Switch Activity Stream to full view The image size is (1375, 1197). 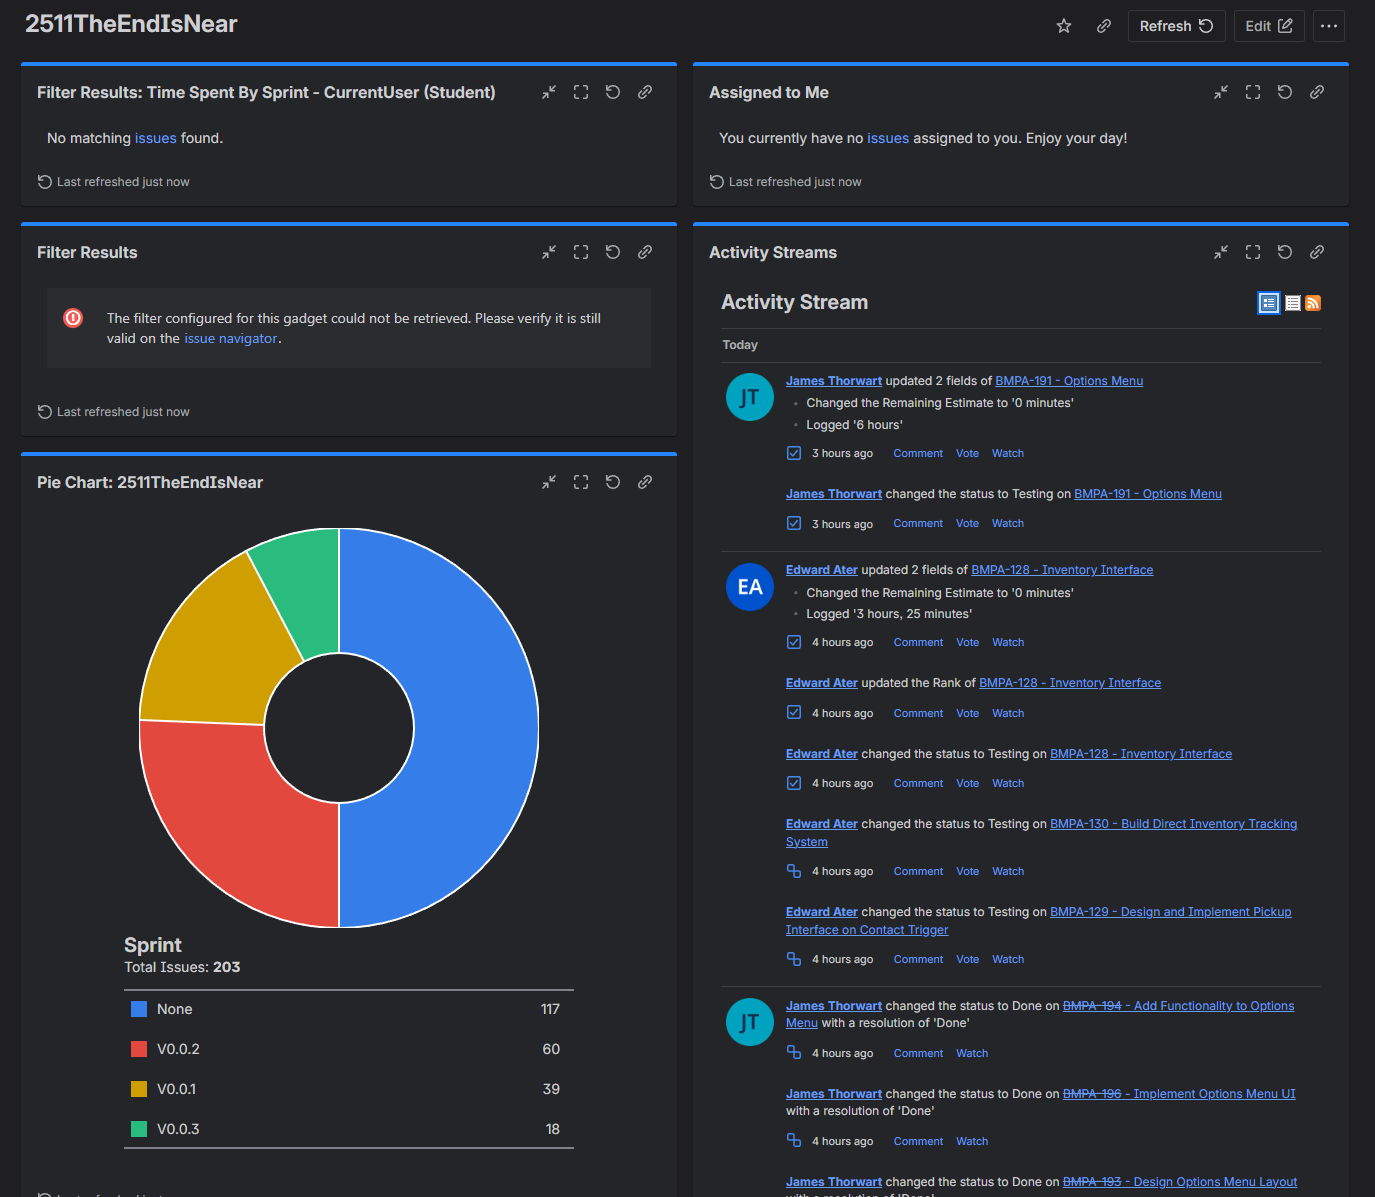[1269, 303]
